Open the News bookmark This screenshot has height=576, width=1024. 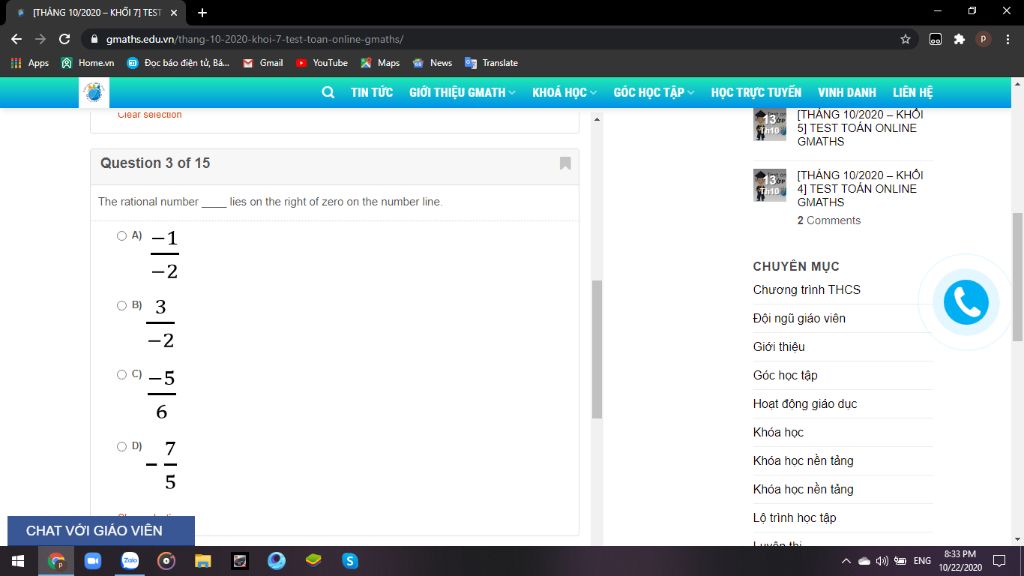(x=432, y=63)
